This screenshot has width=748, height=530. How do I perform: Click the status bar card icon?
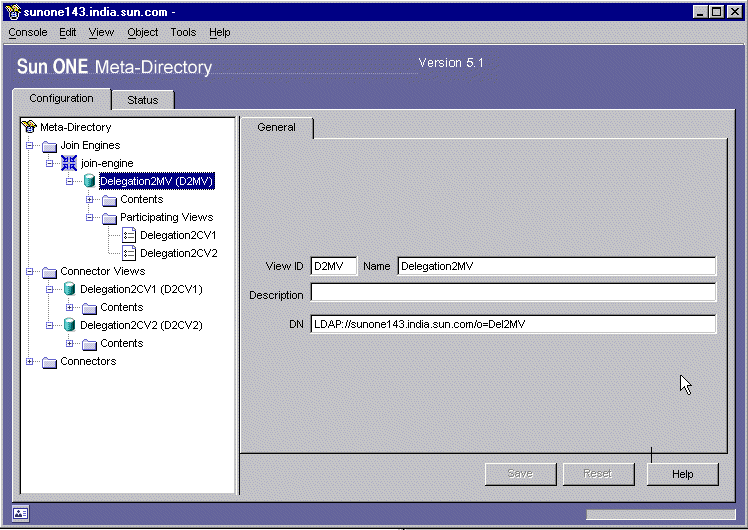point(21,513)
